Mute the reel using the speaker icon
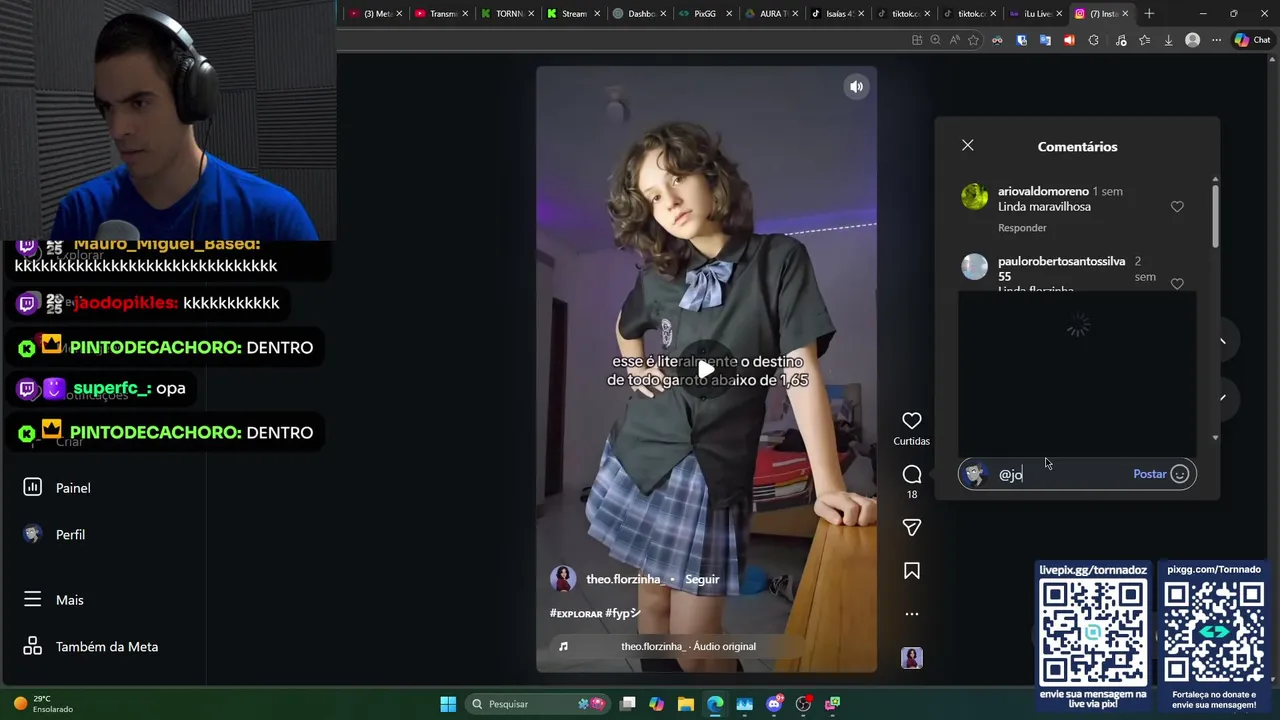The image size is (1280, 720). click(856, 87)
